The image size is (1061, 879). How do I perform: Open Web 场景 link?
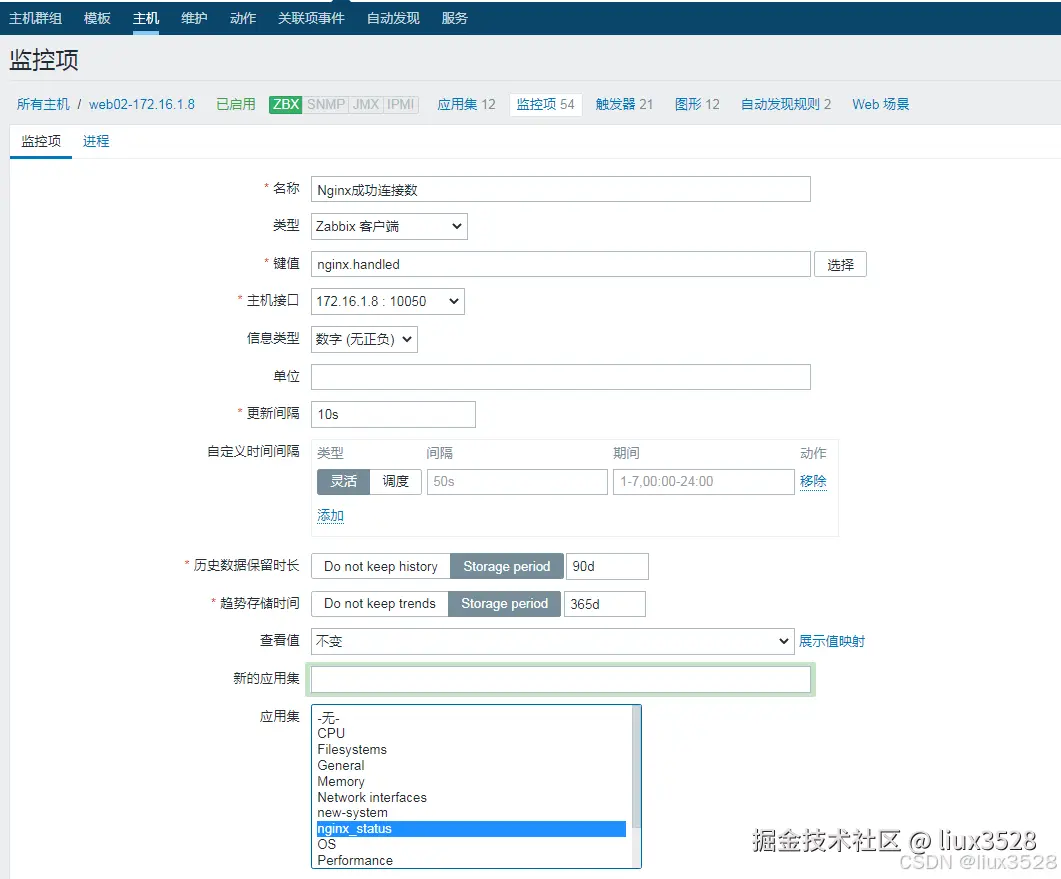(x=880, y=104)
